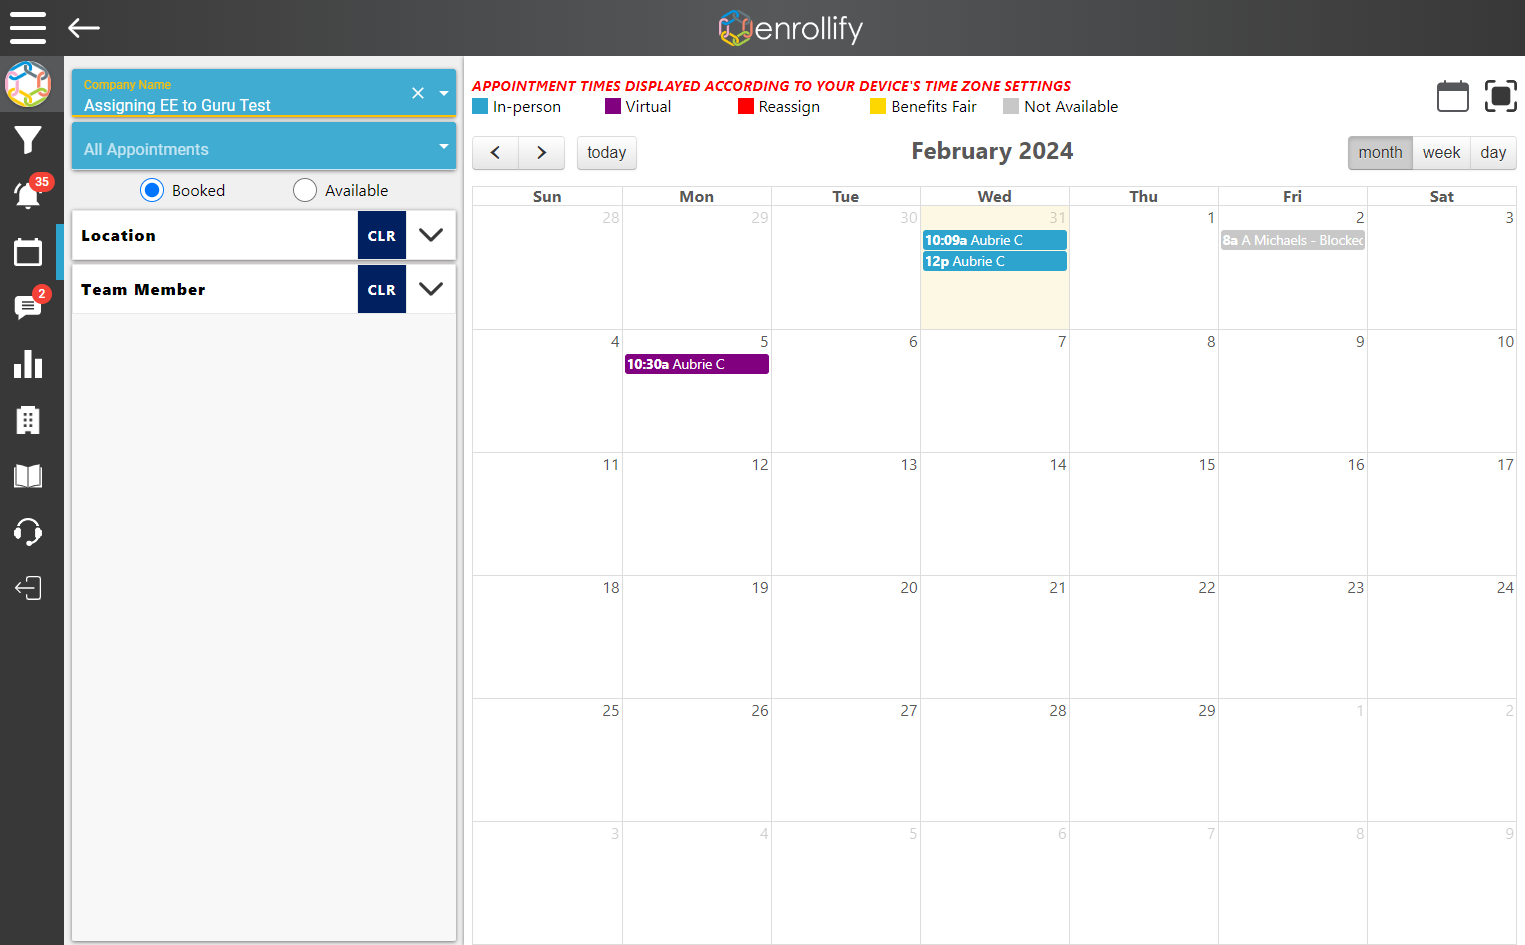This screenshot has height=945, width=1525.
Task: Open the hamburger menu
Action: tap(28, 28)
